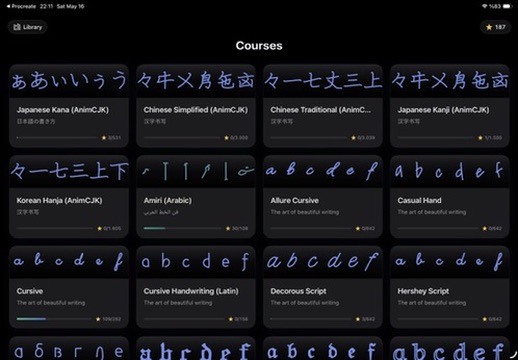Viewport: 518px width, 360px height.
Task: Click Japanese Kanji character preview thumbnail
Action: click(x=450, y=81)
